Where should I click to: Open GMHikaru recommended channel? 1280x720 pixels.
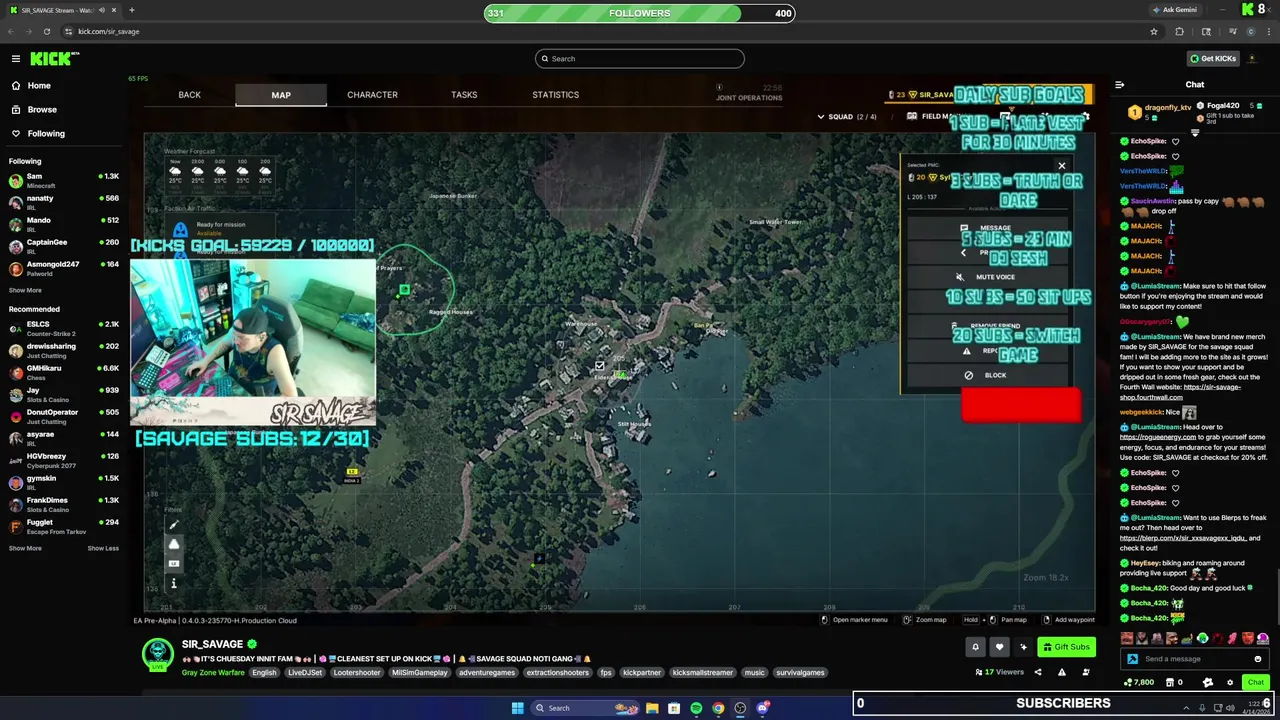click(x=63, y=373)
